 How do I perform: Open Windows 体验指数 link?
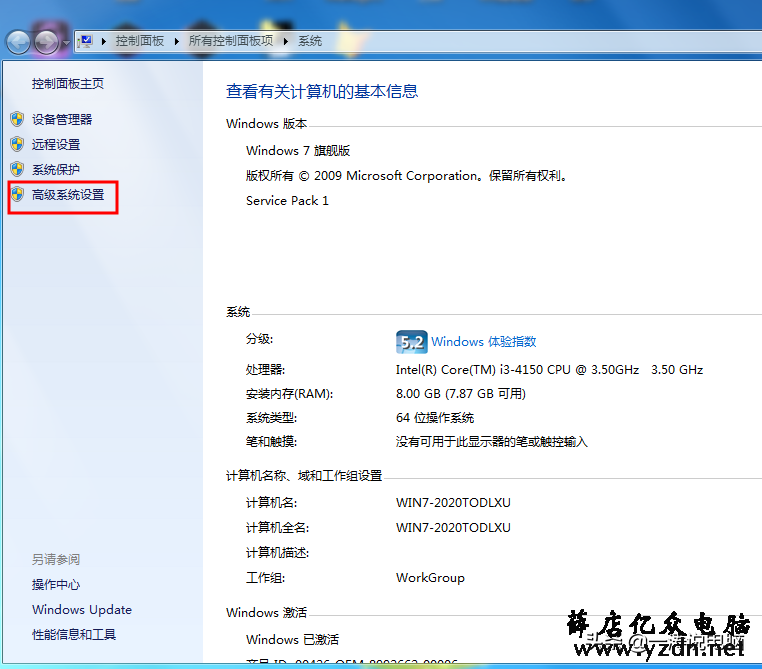pos(484,342)
